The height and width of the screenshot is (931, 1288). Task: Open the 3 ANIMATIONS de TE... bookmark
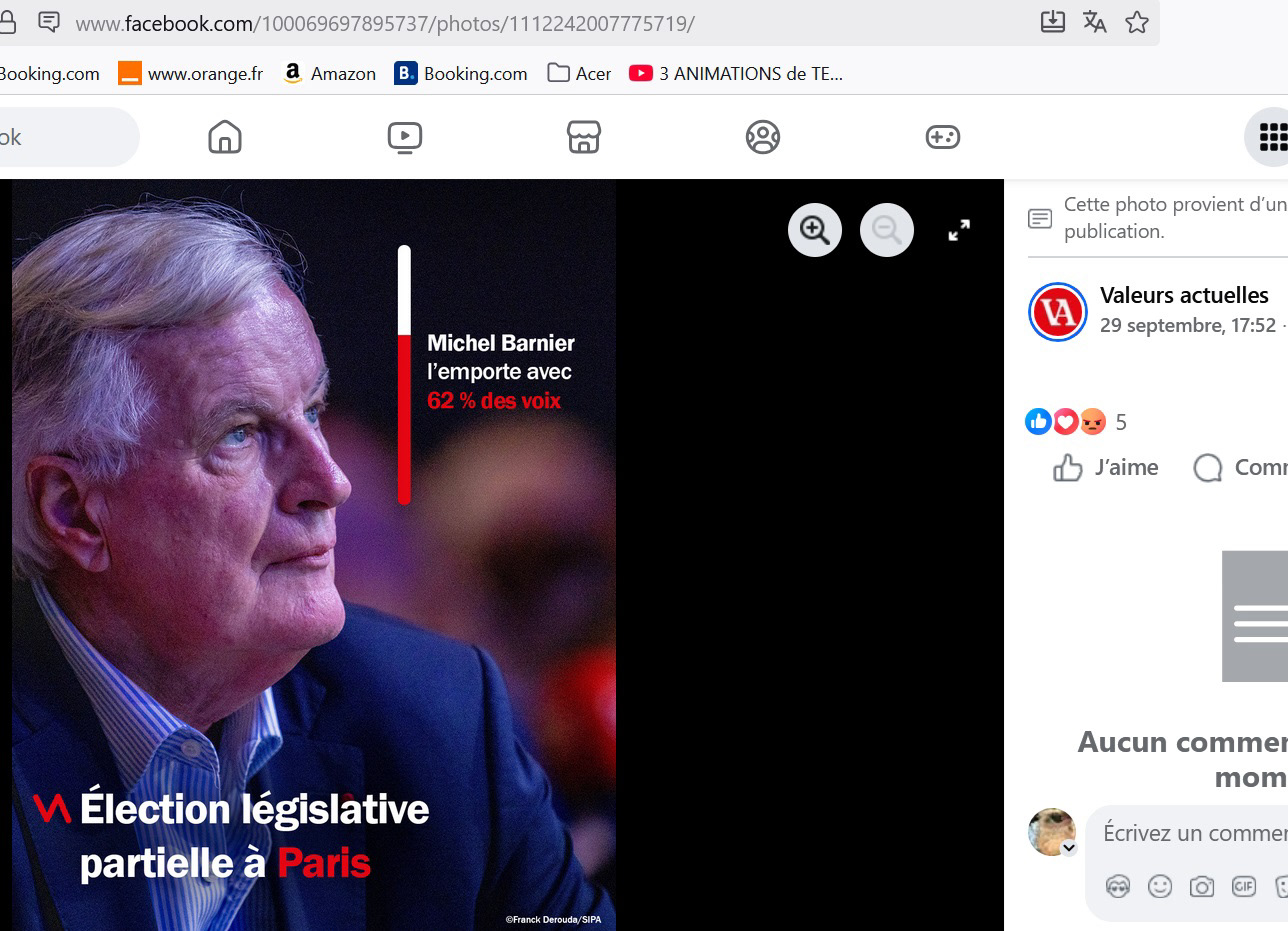click(736, 73)
